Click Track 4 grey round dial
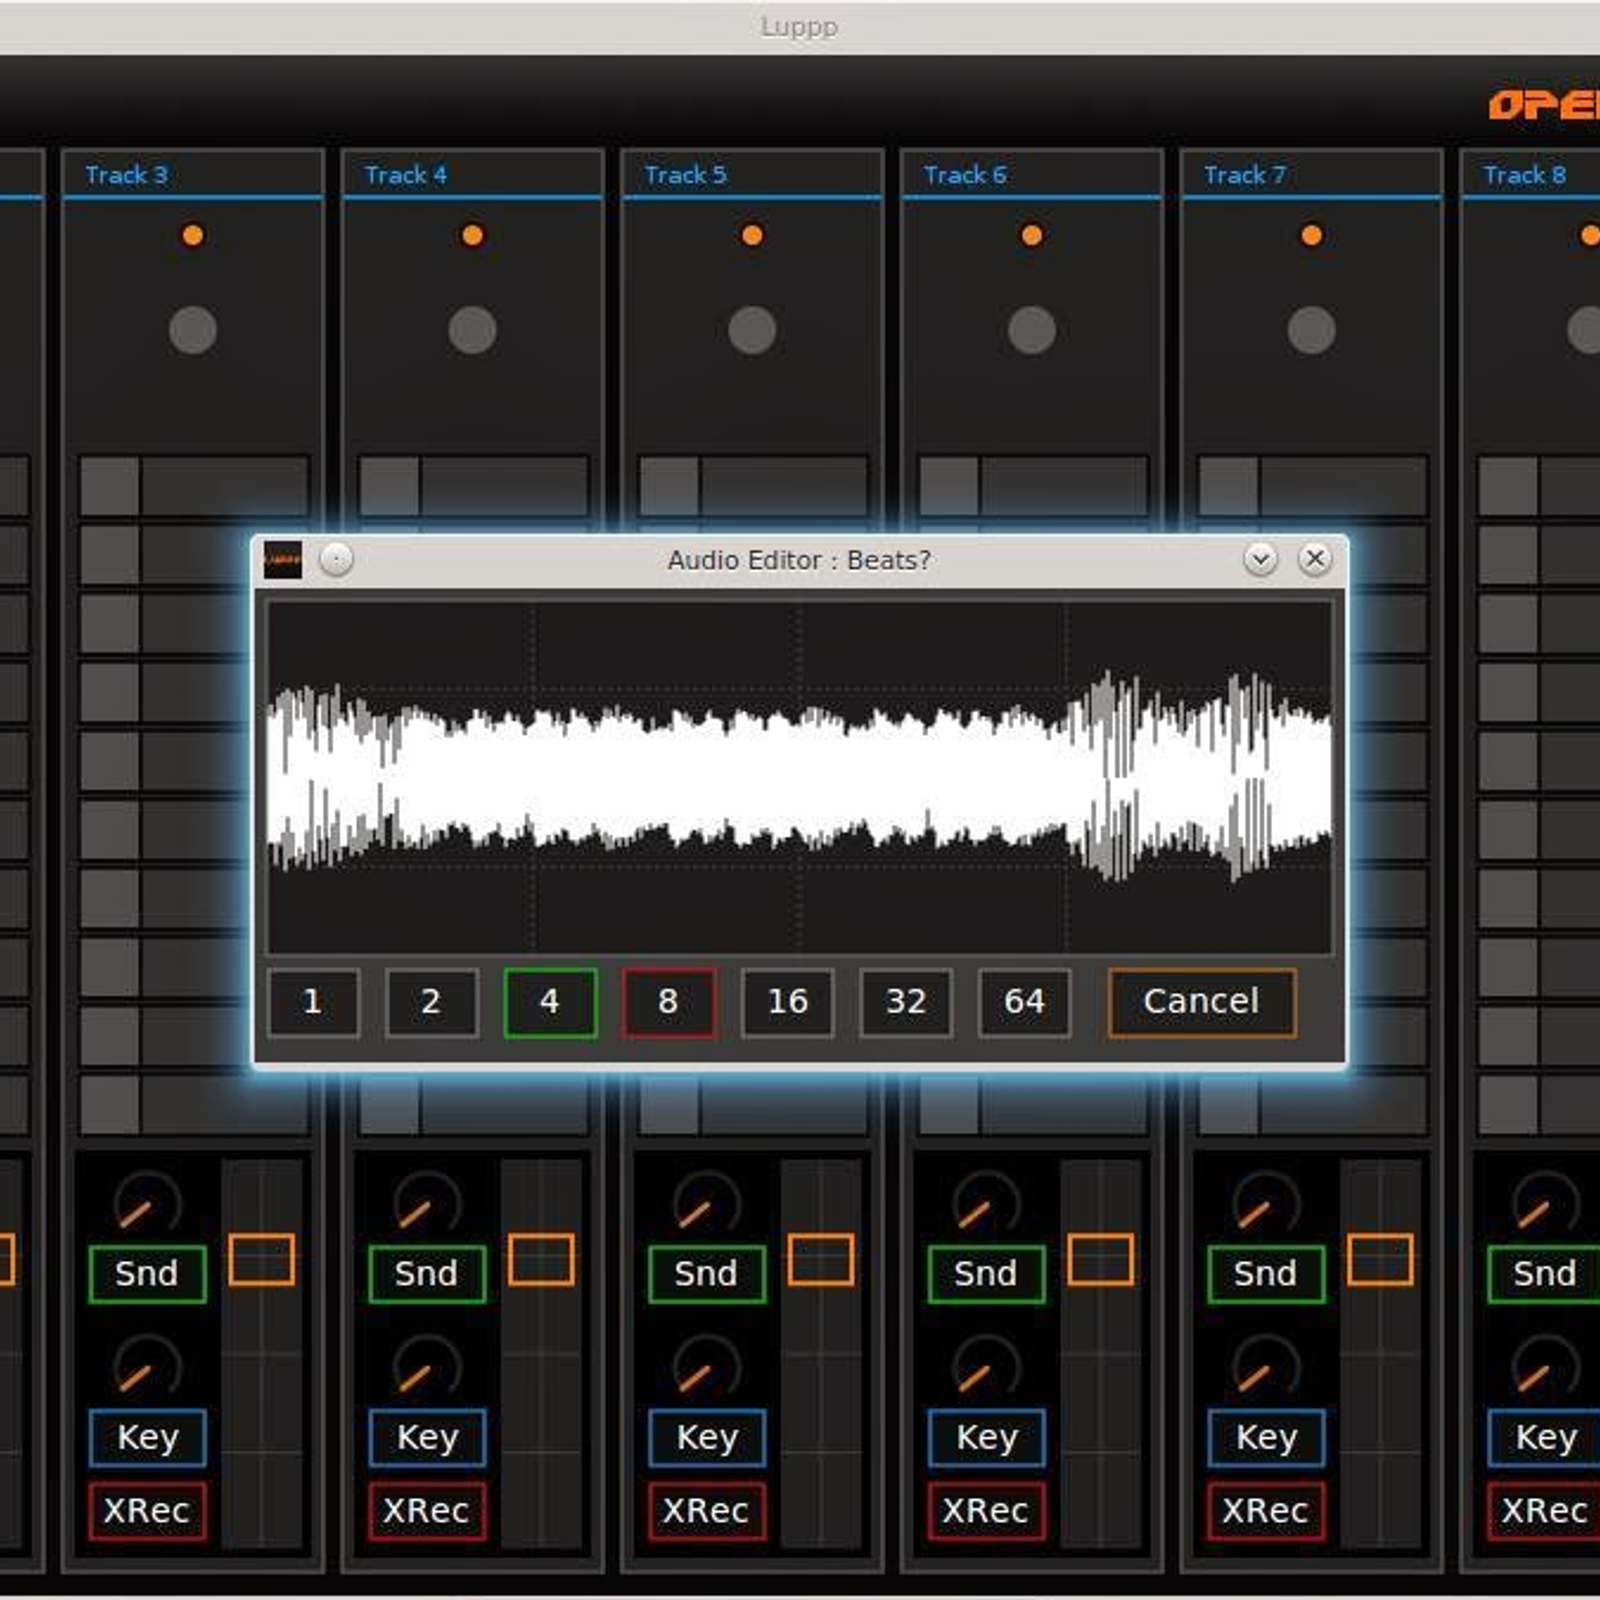Screen dimensions: 1600x1600 (x=473, y=331)
